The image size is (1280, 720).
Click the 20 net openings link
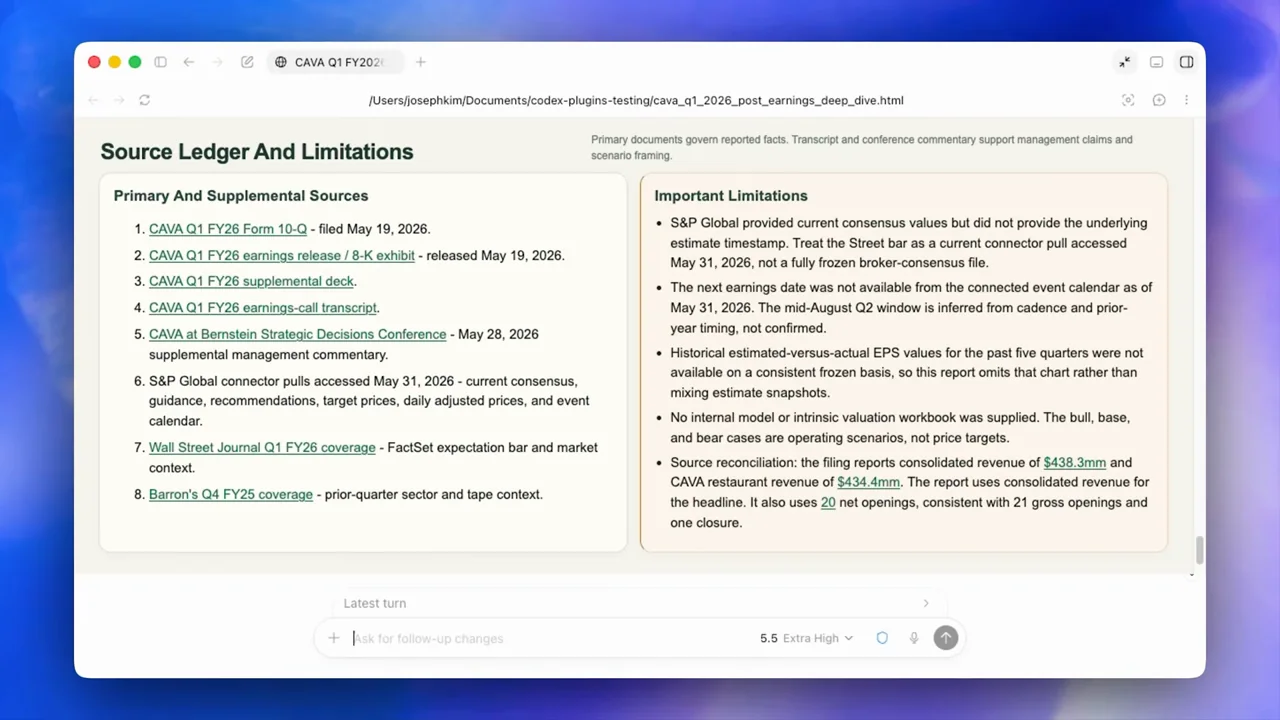point(828,502)
